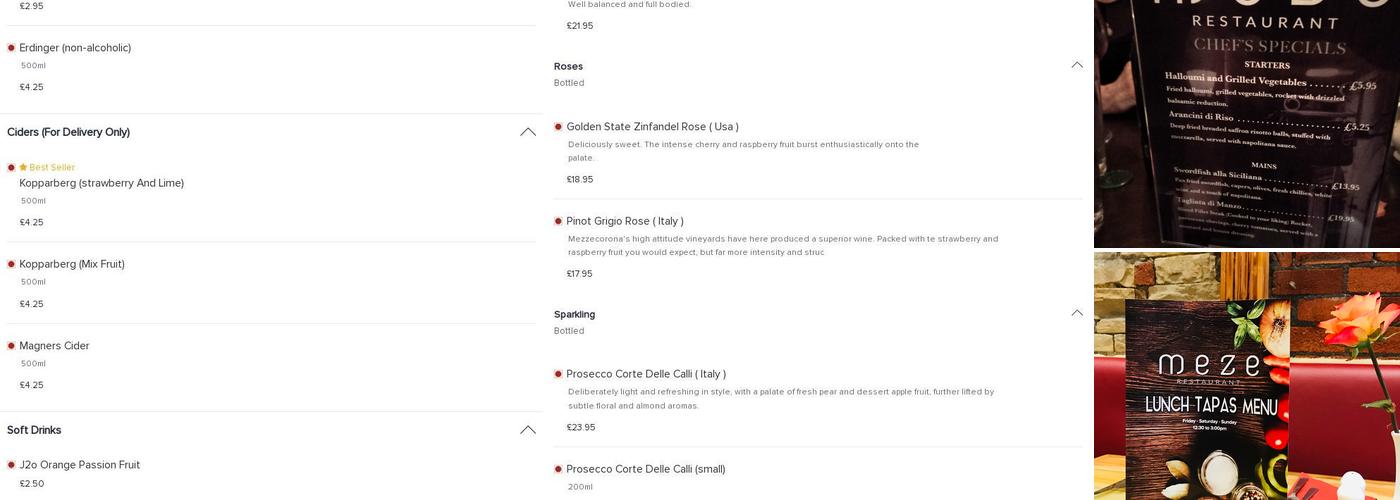Select Magners Cider menu item
1400x500 pixels.
(54, 346)
